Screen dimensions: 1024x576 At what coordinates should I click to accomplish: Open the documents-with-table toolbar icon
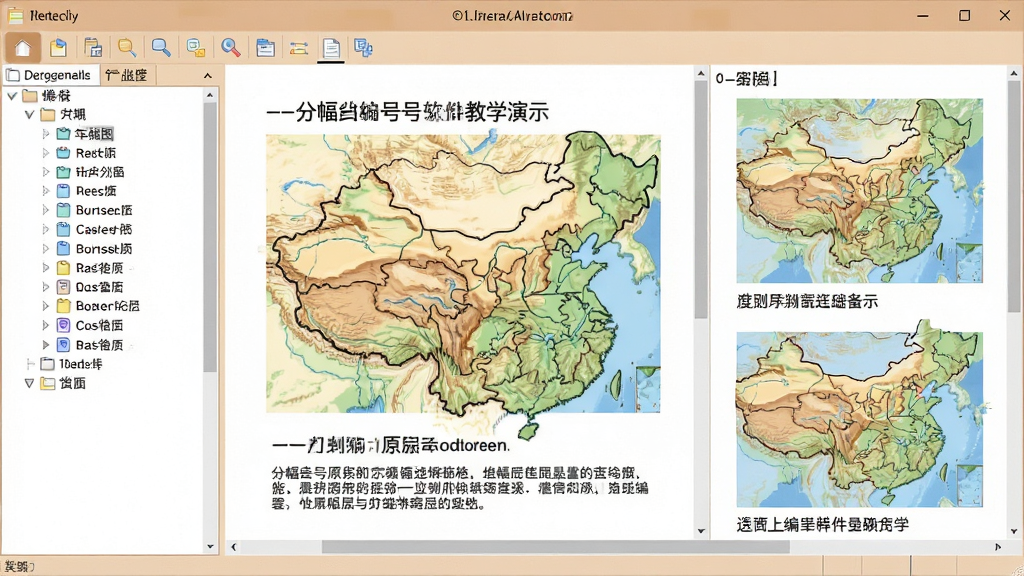(x=93, y=48)
